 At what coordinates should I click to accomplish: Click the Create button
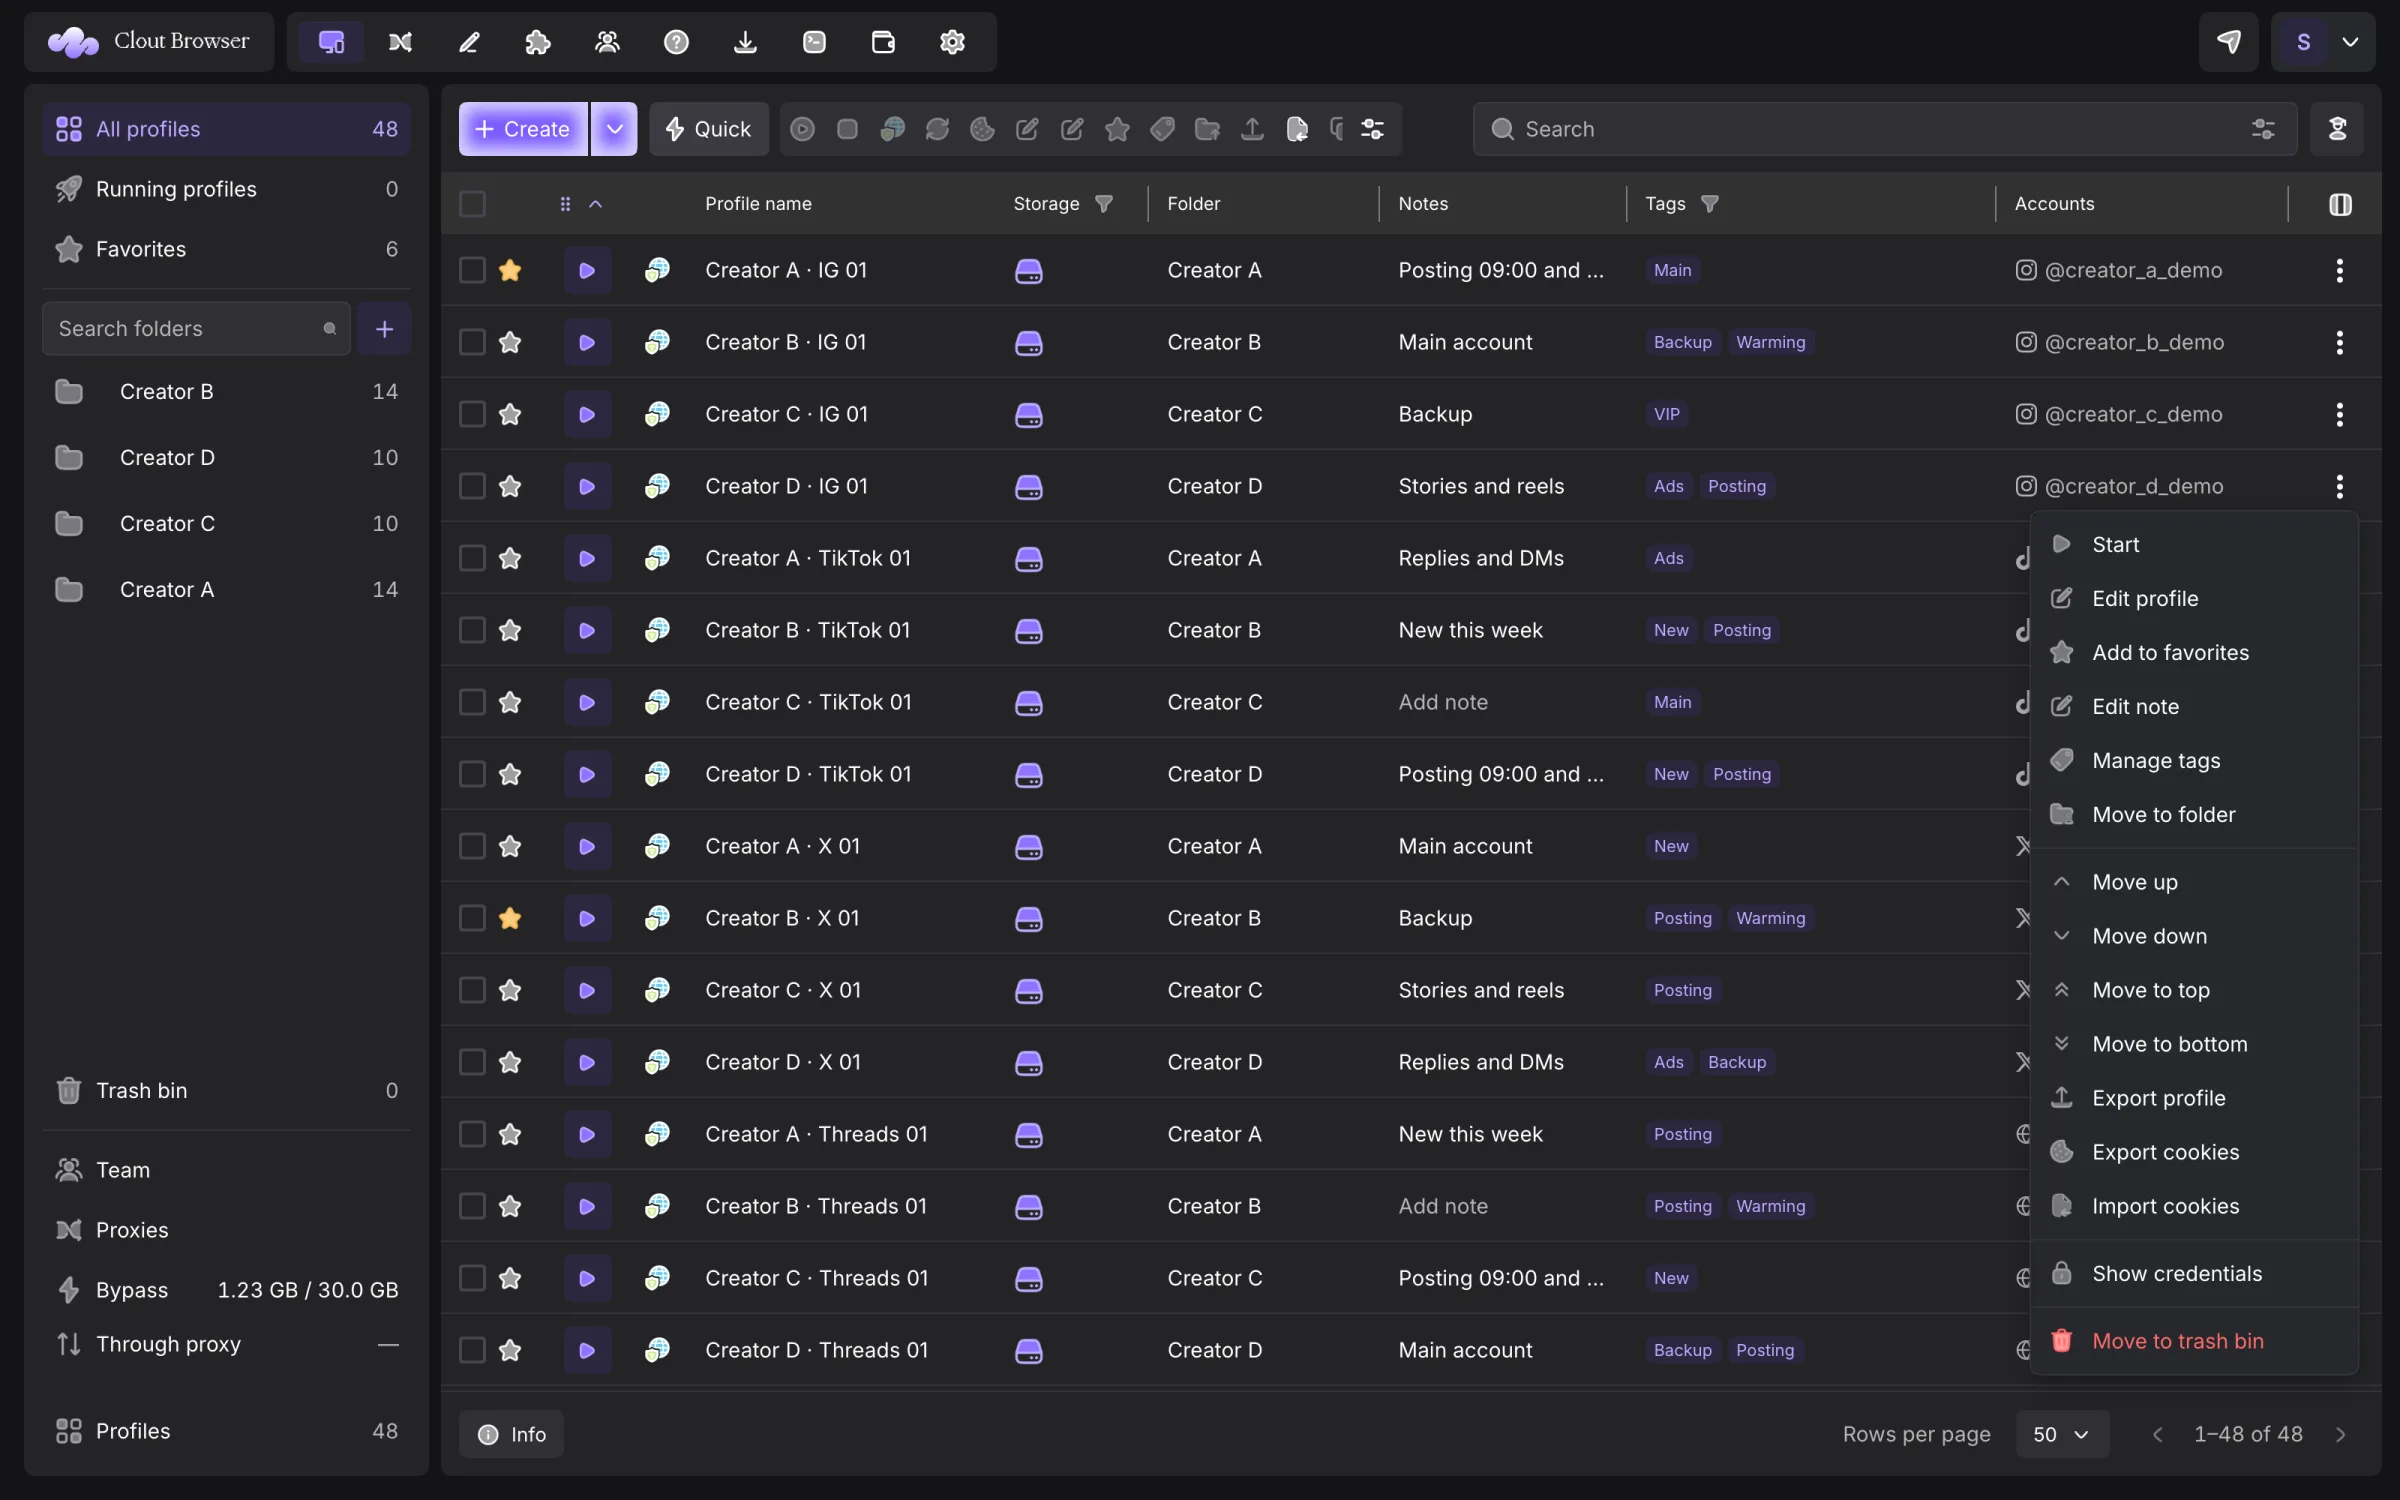(x=523, y=129)
